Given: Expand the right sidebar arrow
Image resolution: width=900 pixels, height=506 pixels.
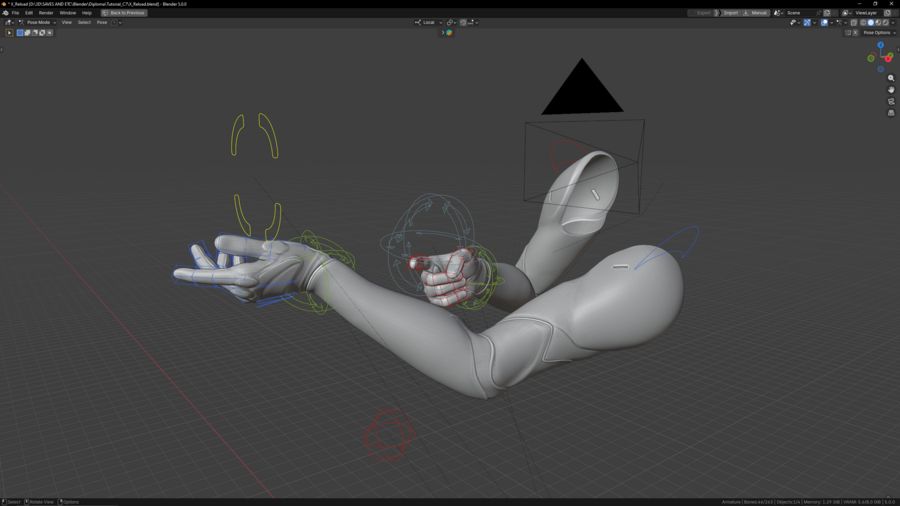Looking at the screenshot, I should pos(898,49).
